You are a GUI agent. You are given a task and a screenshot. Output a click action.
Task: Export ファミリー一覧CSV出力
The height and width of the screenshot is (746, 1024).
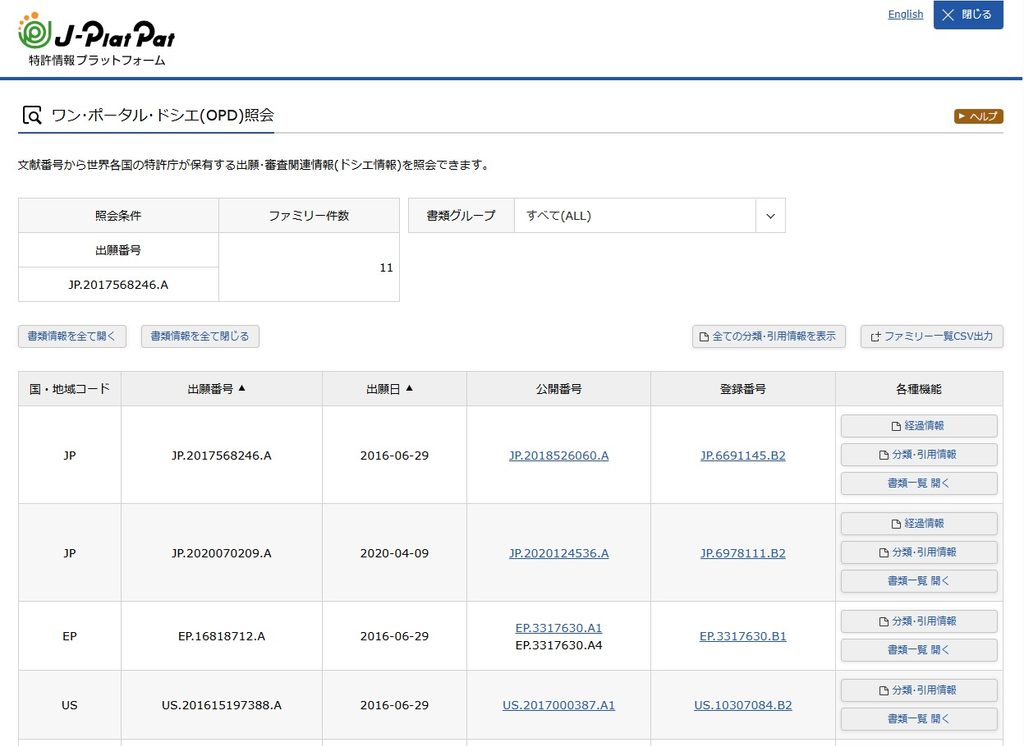pos(932,336)
